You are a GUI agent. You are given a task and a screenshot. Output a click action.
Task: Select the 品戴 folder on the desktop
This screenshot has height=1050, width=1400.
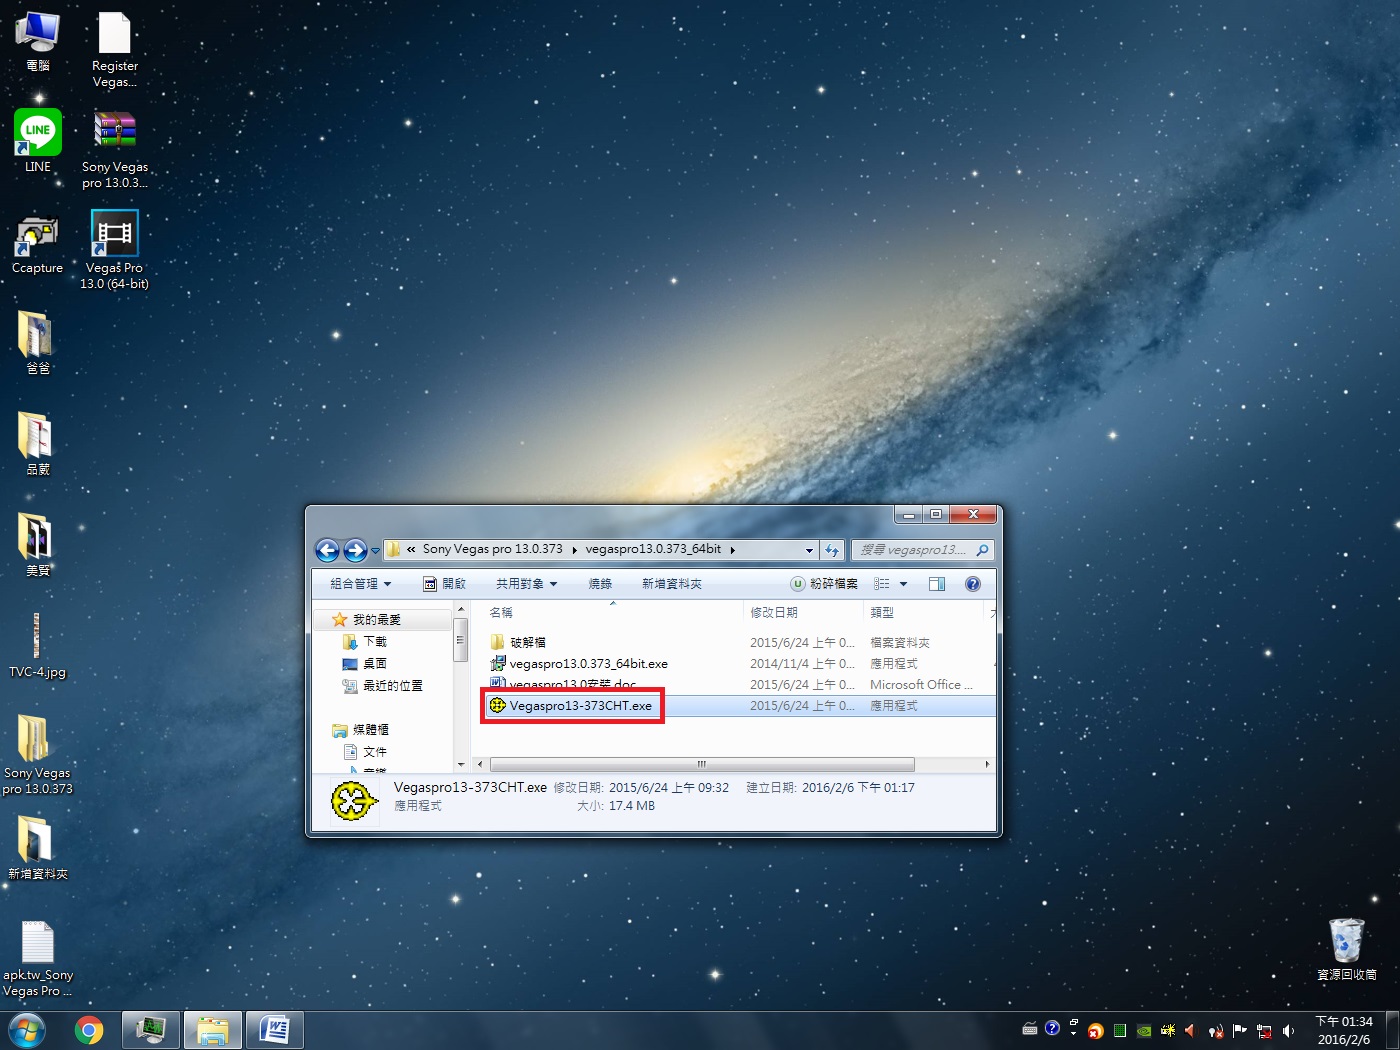pyautogui.click(x=38, y=444)
